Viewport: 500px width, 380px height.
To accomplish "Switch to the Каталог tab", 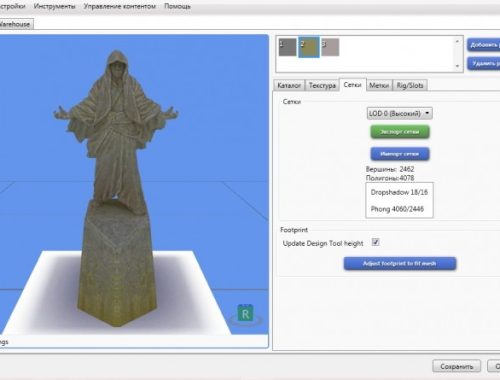I will [289, 86].
